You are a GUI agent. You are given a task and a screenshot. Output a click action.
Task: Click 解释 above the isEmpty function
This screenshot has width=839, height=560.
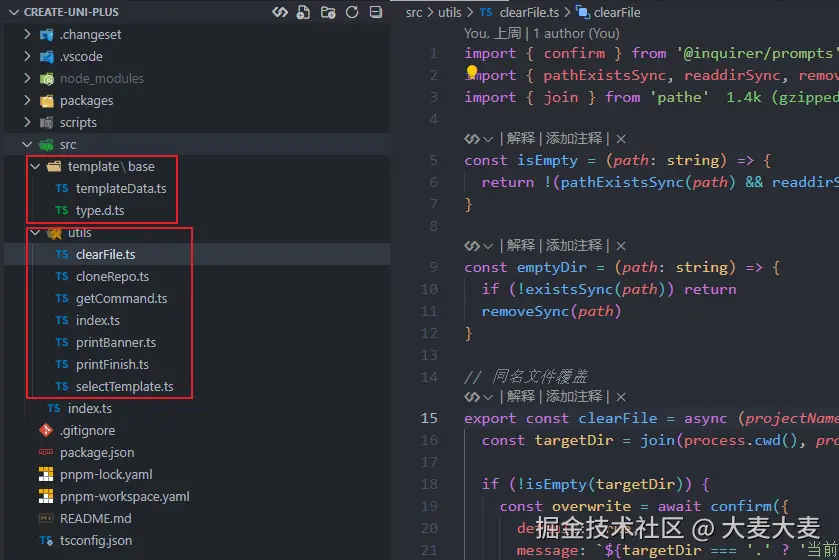pos(521,139)
